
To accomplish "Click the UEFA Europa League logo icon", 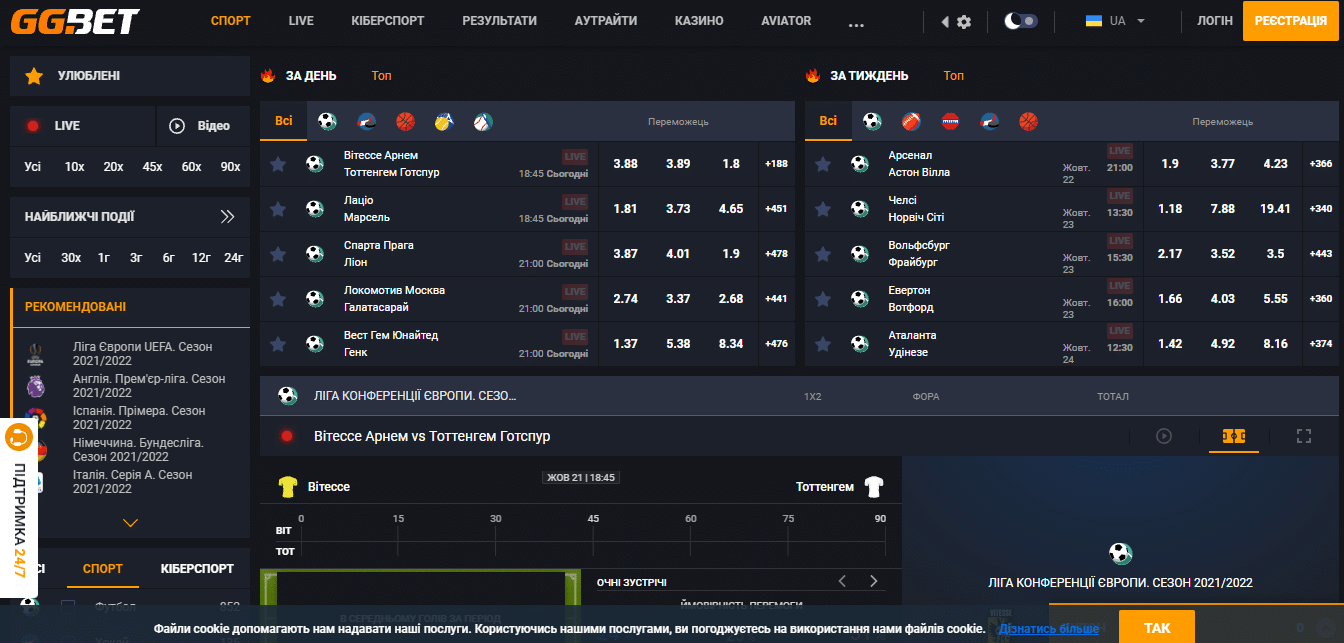I will pyautogui.click(x=35, y=354).
